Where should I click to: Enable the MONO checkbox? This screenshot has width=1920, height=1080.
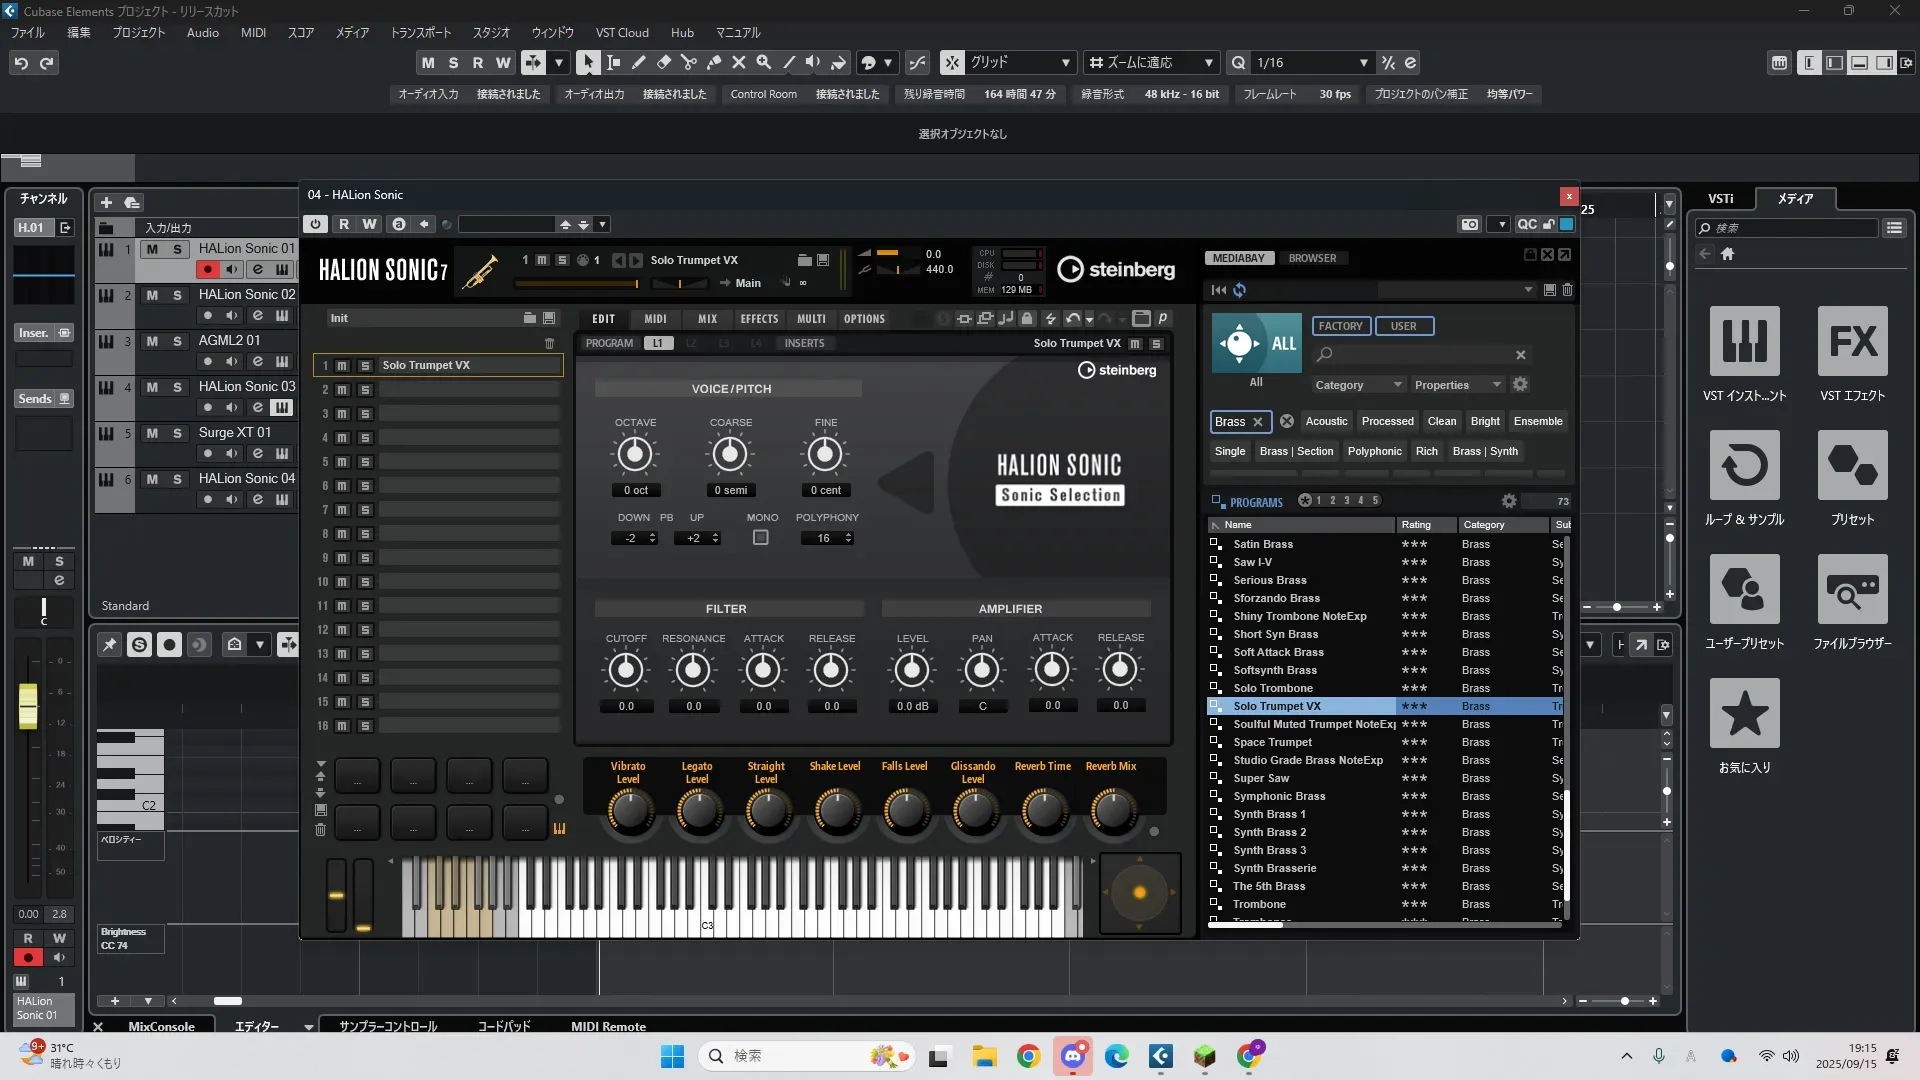click(761, 538)
